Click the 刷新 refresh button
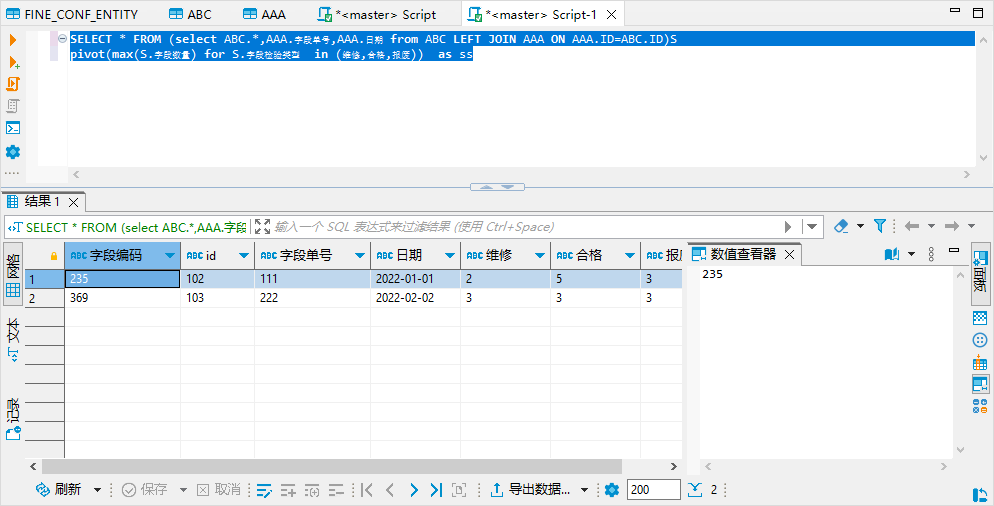This screenshot has width=994, height=506. tap(58, 490)
